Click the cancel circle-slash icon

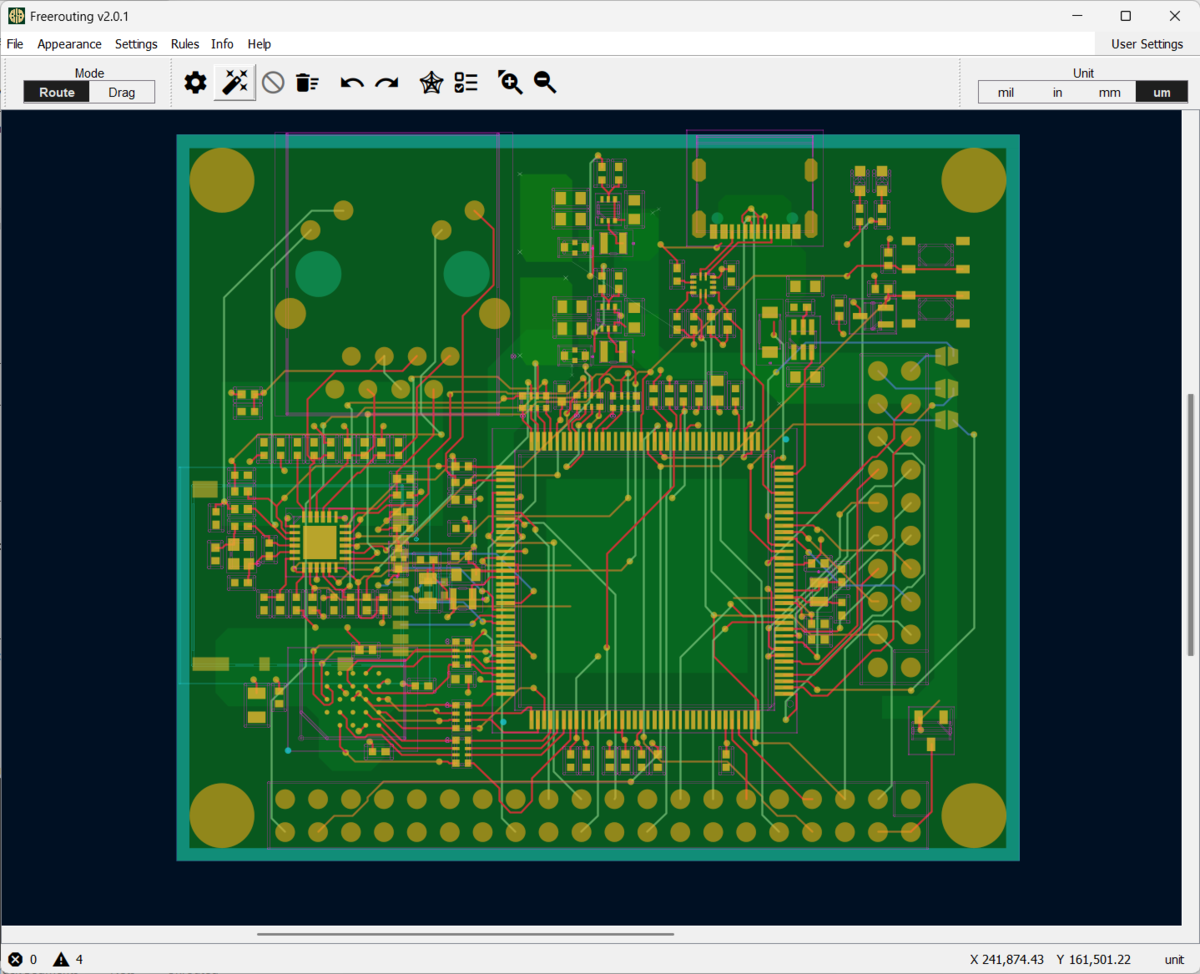[273, 83]
